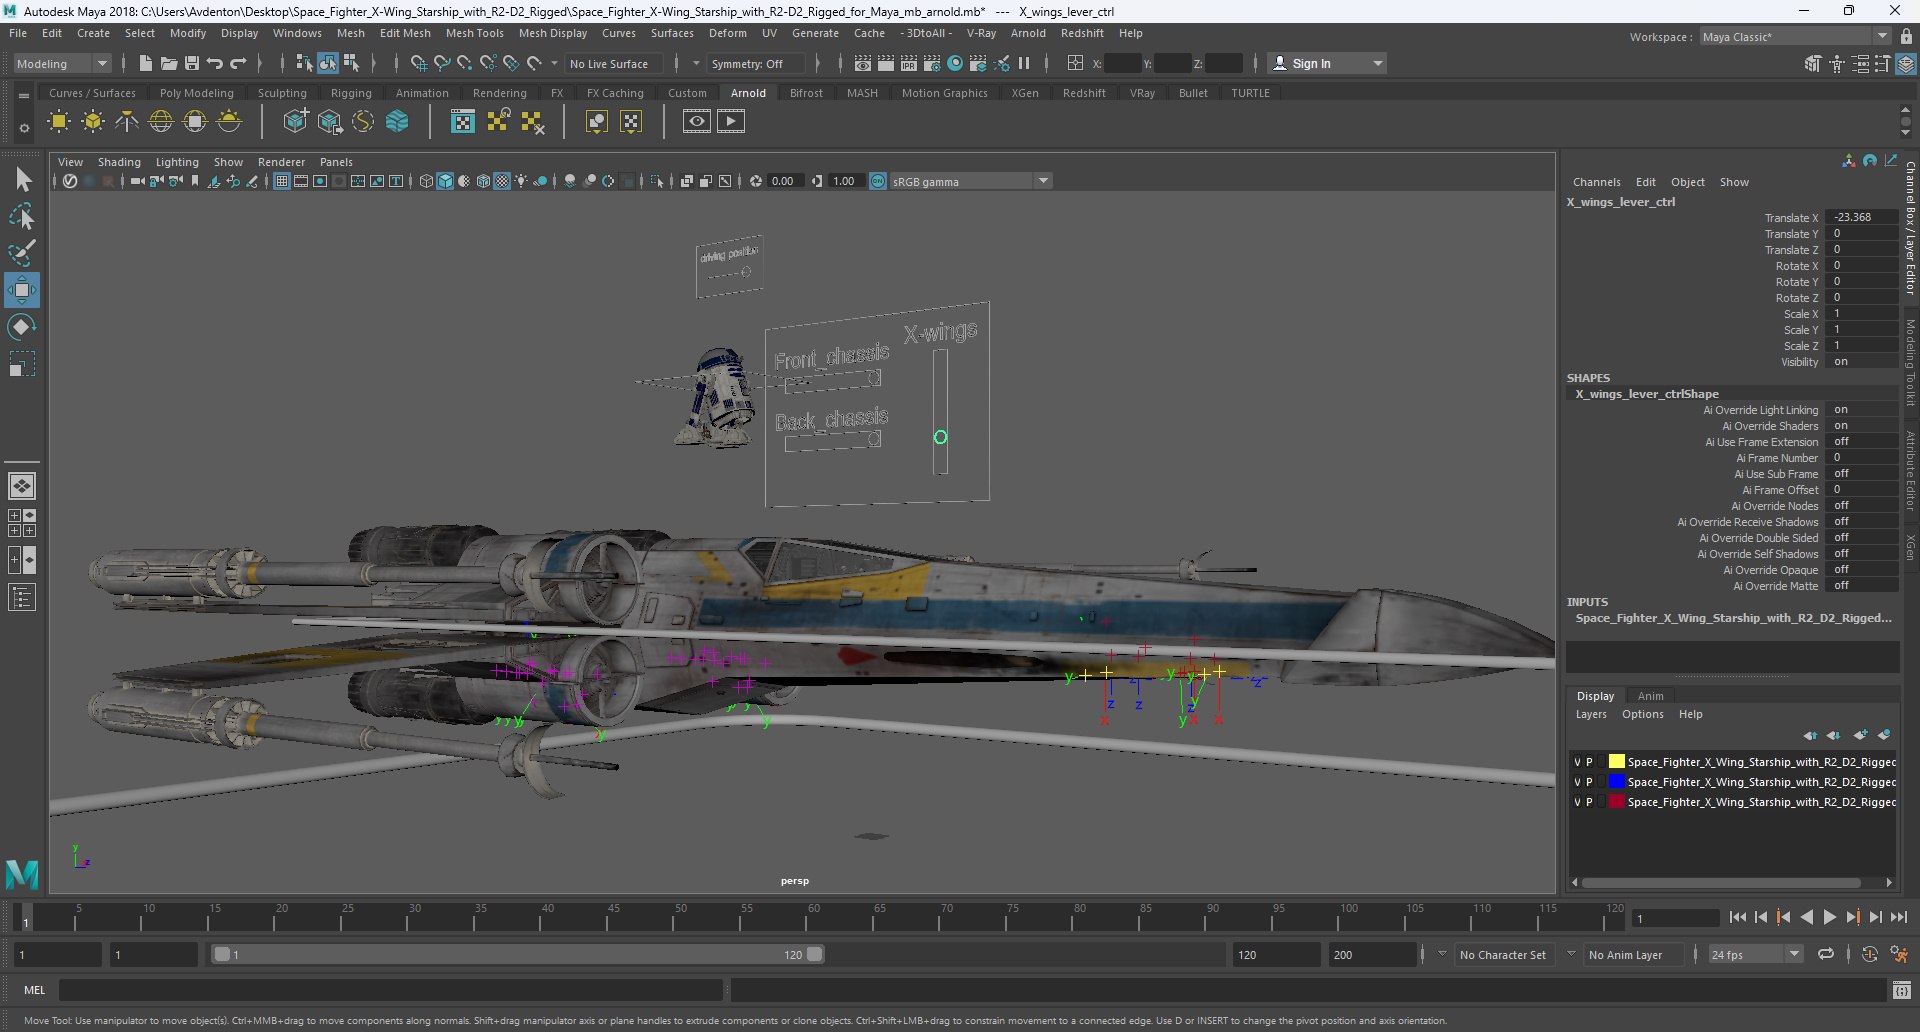
Task: Create an Arnold stand-in
Action: tap(295, 122)
